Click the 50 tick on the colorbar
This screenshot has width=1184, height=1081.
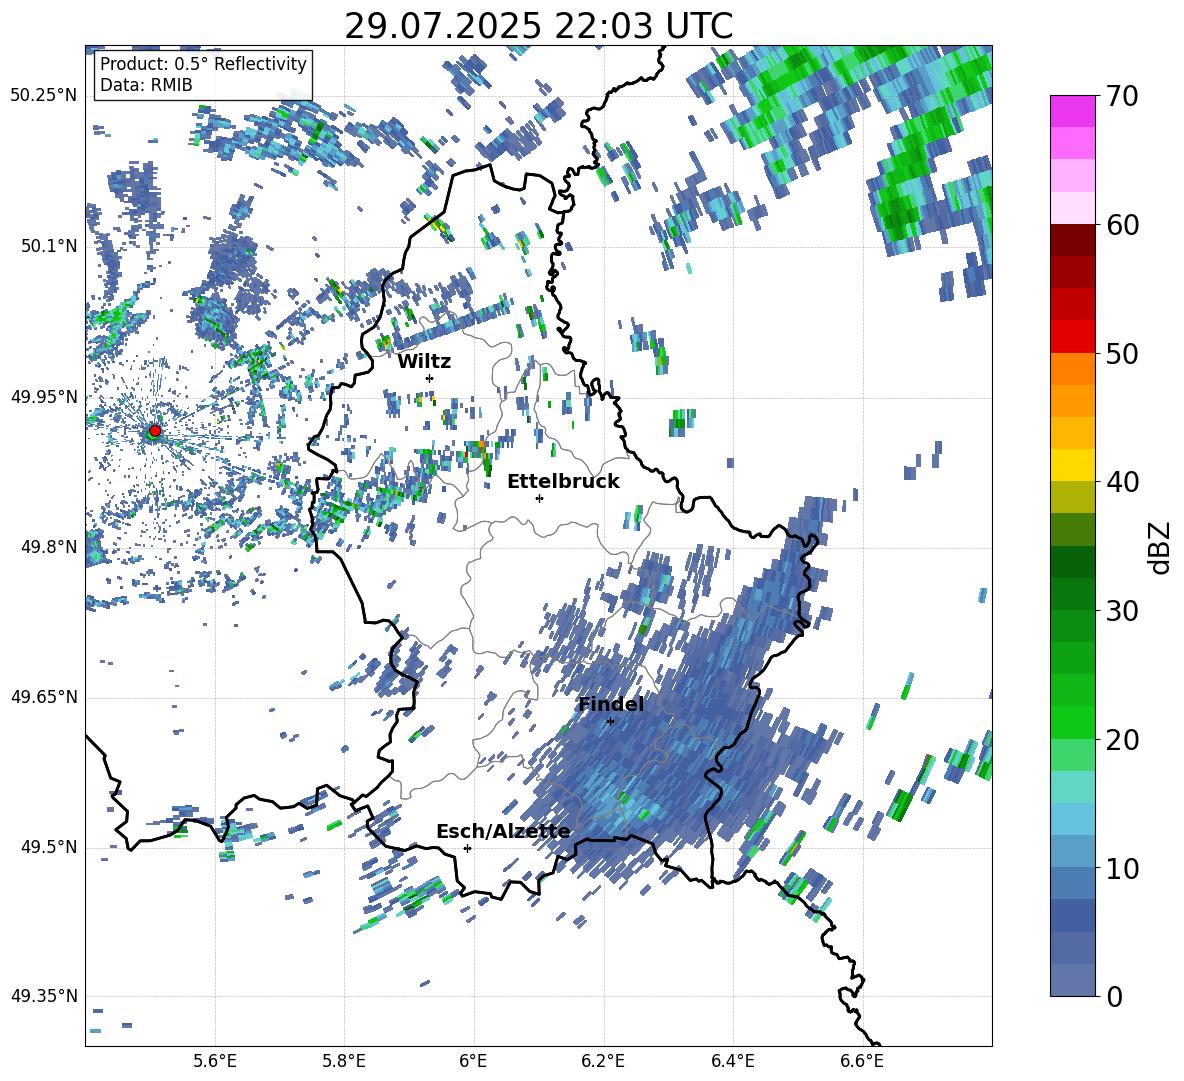coord(1122,353)
